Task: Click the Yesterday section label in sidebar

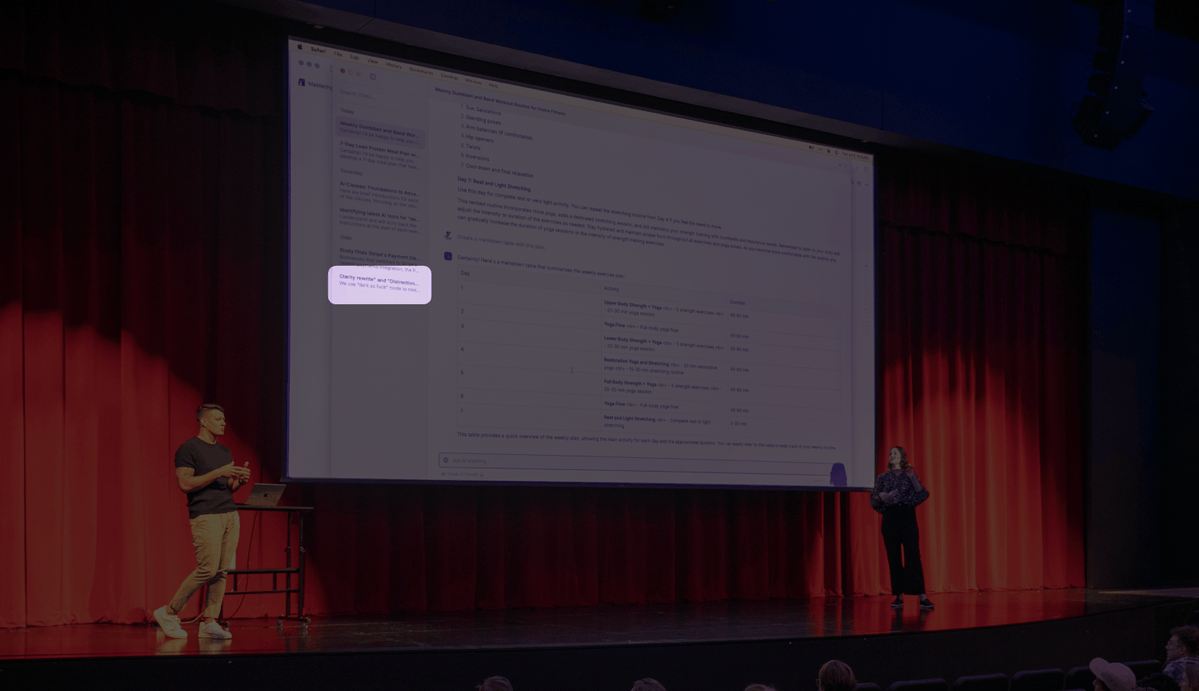Action: coord(351,172)
